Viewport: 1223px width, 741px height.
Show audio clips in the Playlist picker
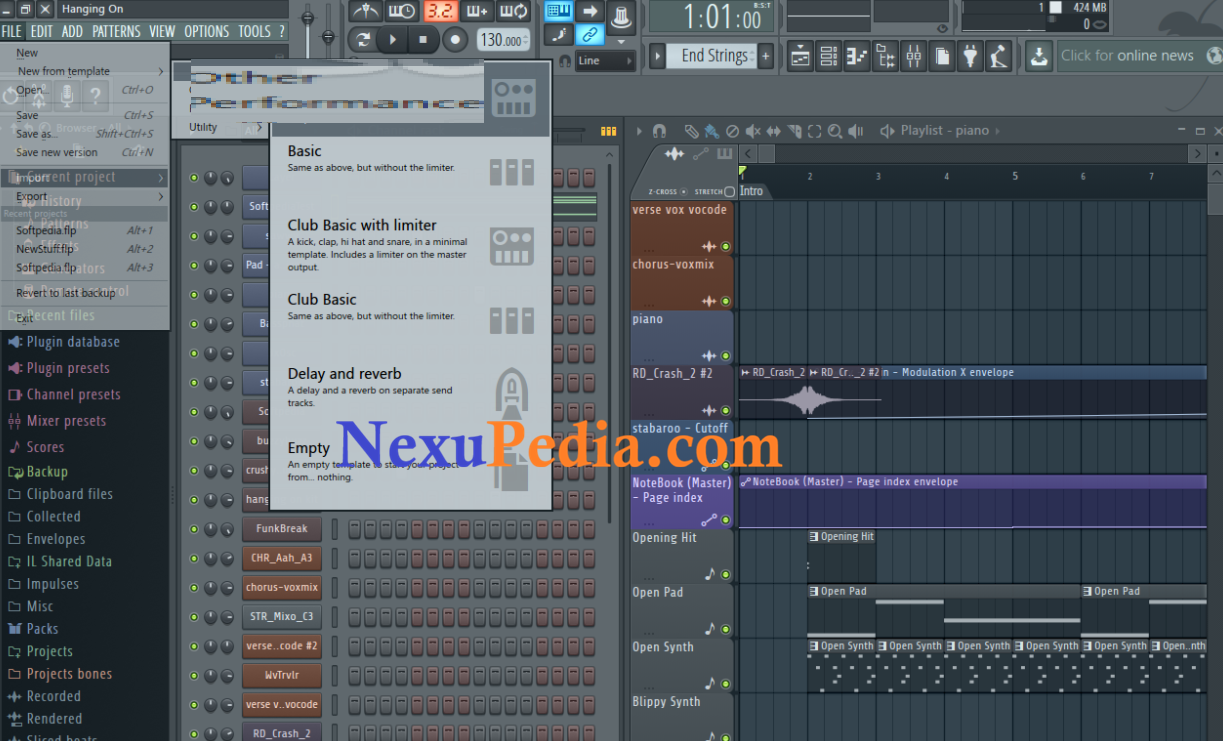[675, 153]
